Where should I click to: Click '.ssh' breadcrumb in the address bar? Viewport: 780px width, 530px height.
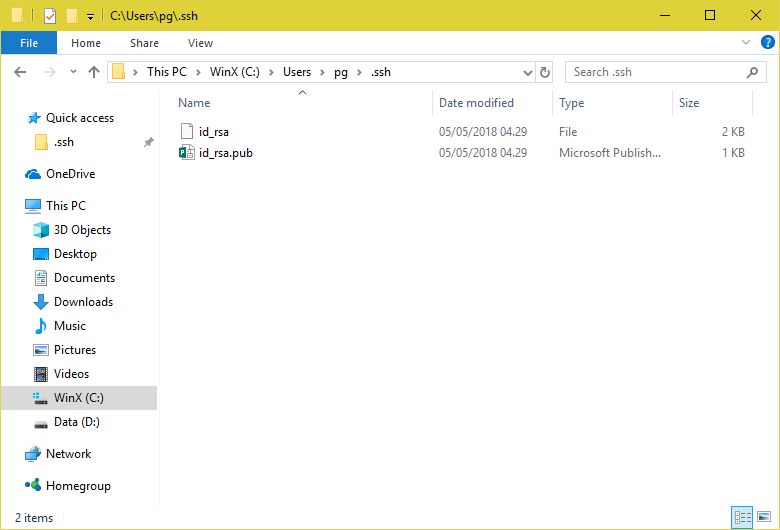(x=381, y=72)
